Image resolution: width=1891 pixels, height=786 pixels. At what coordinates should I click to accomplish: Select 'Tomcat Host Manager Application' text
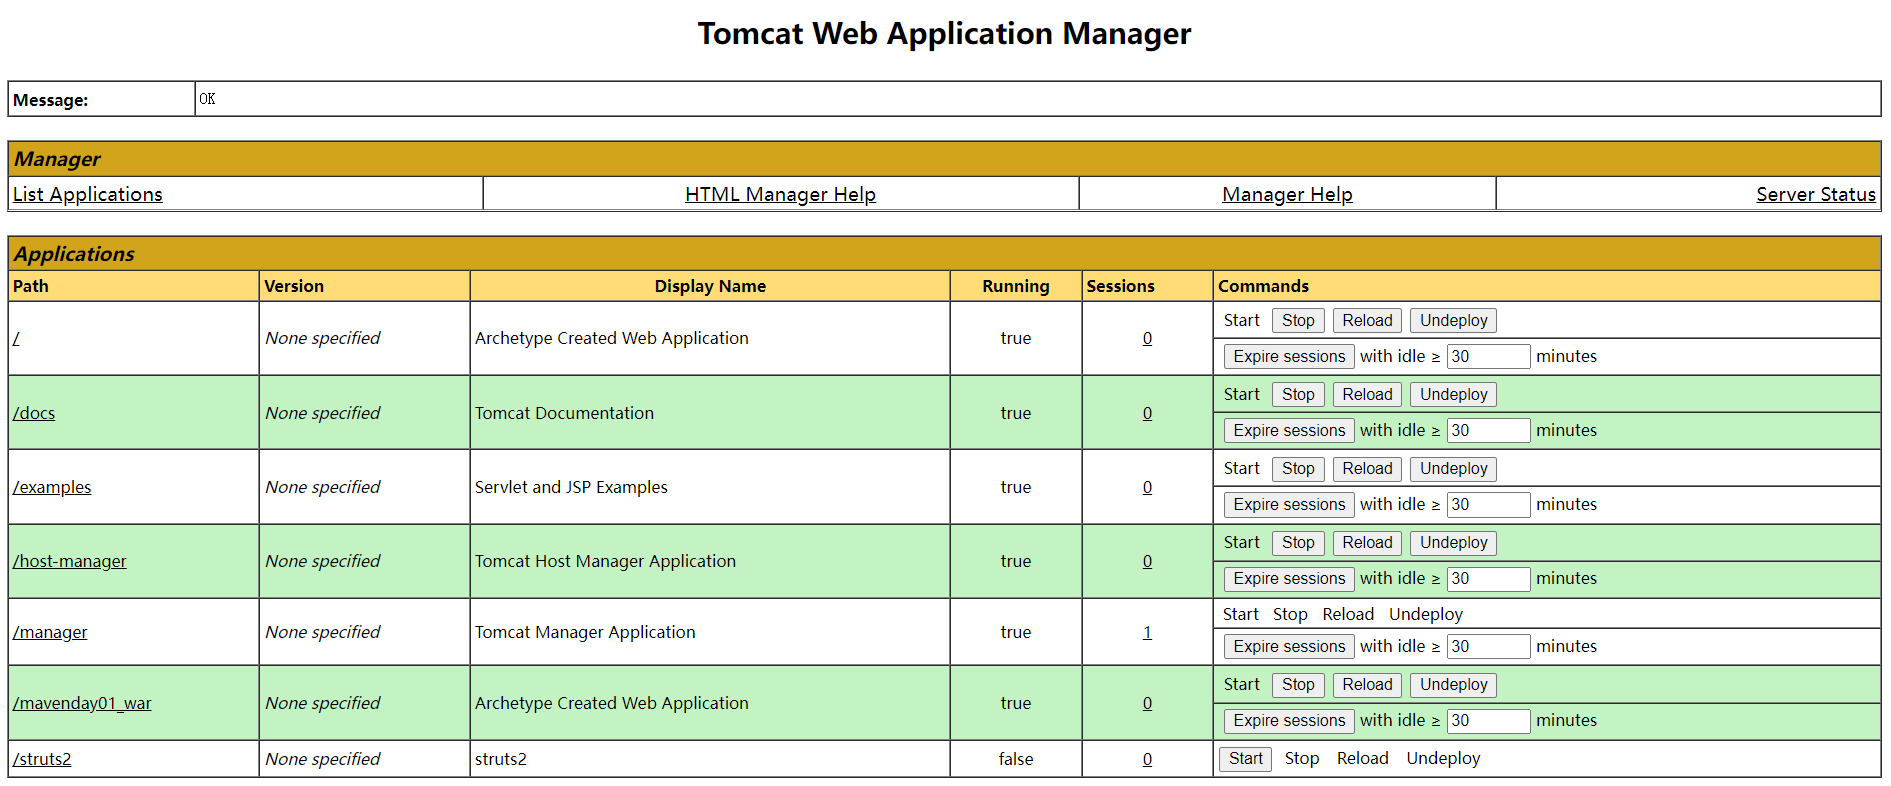click(605, 561)
